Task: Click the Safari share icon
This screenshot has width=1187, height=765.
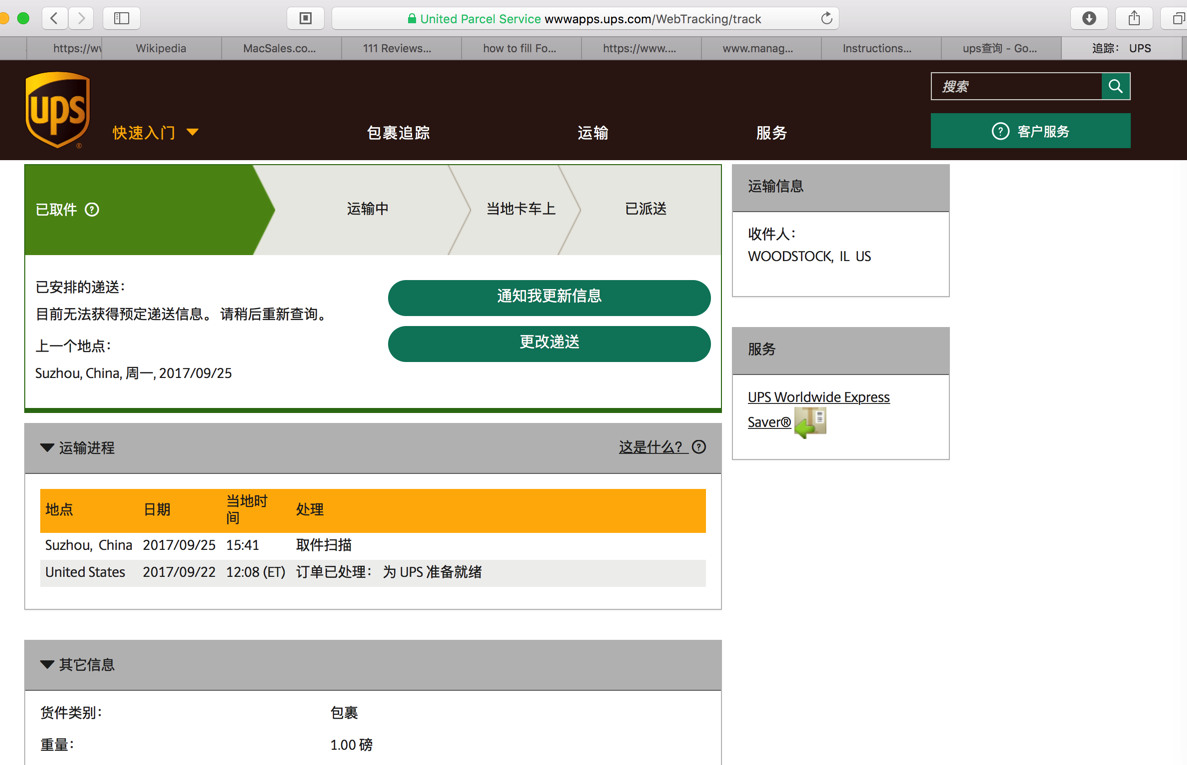Action: pyautogui.click(x=1134, y=18)
